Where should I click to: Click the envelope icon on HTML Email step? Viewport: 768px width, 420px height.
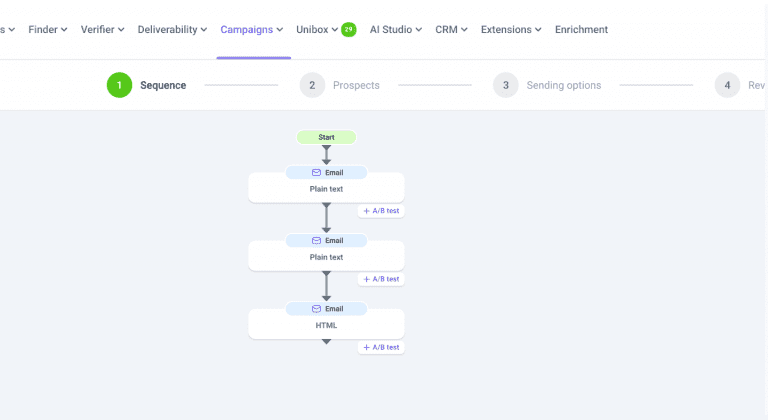tap(316, 308)
